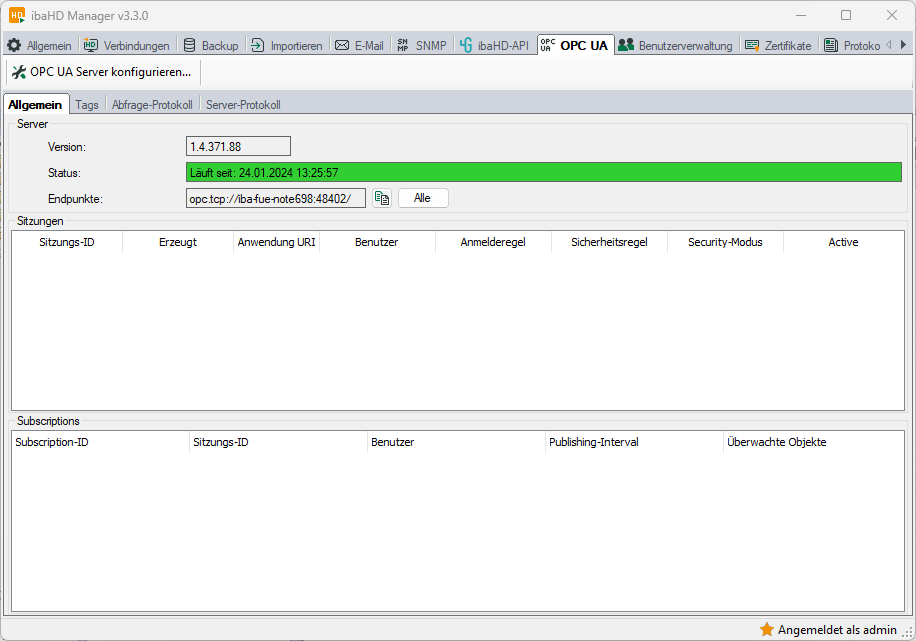Go to the Importieren tab

[x=286, y=46]
